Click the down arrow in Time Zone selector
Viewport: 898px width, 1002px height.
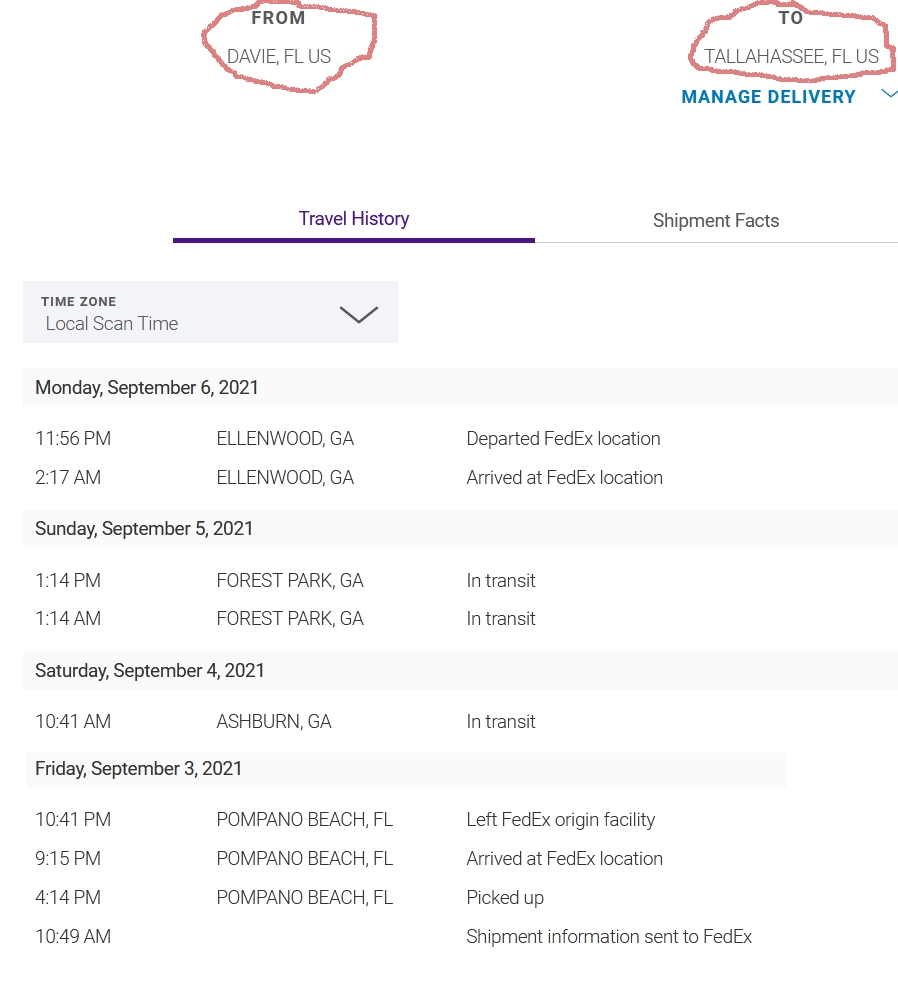[358, 314]
